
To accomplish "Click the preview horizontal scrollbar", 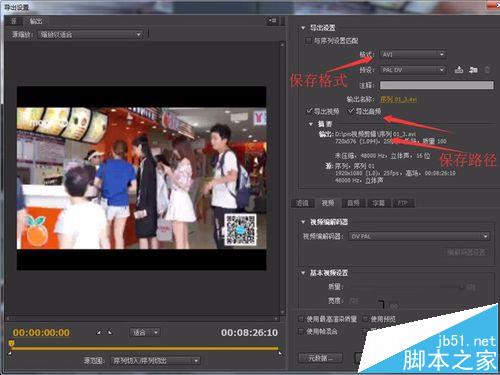I will (142, 318).
